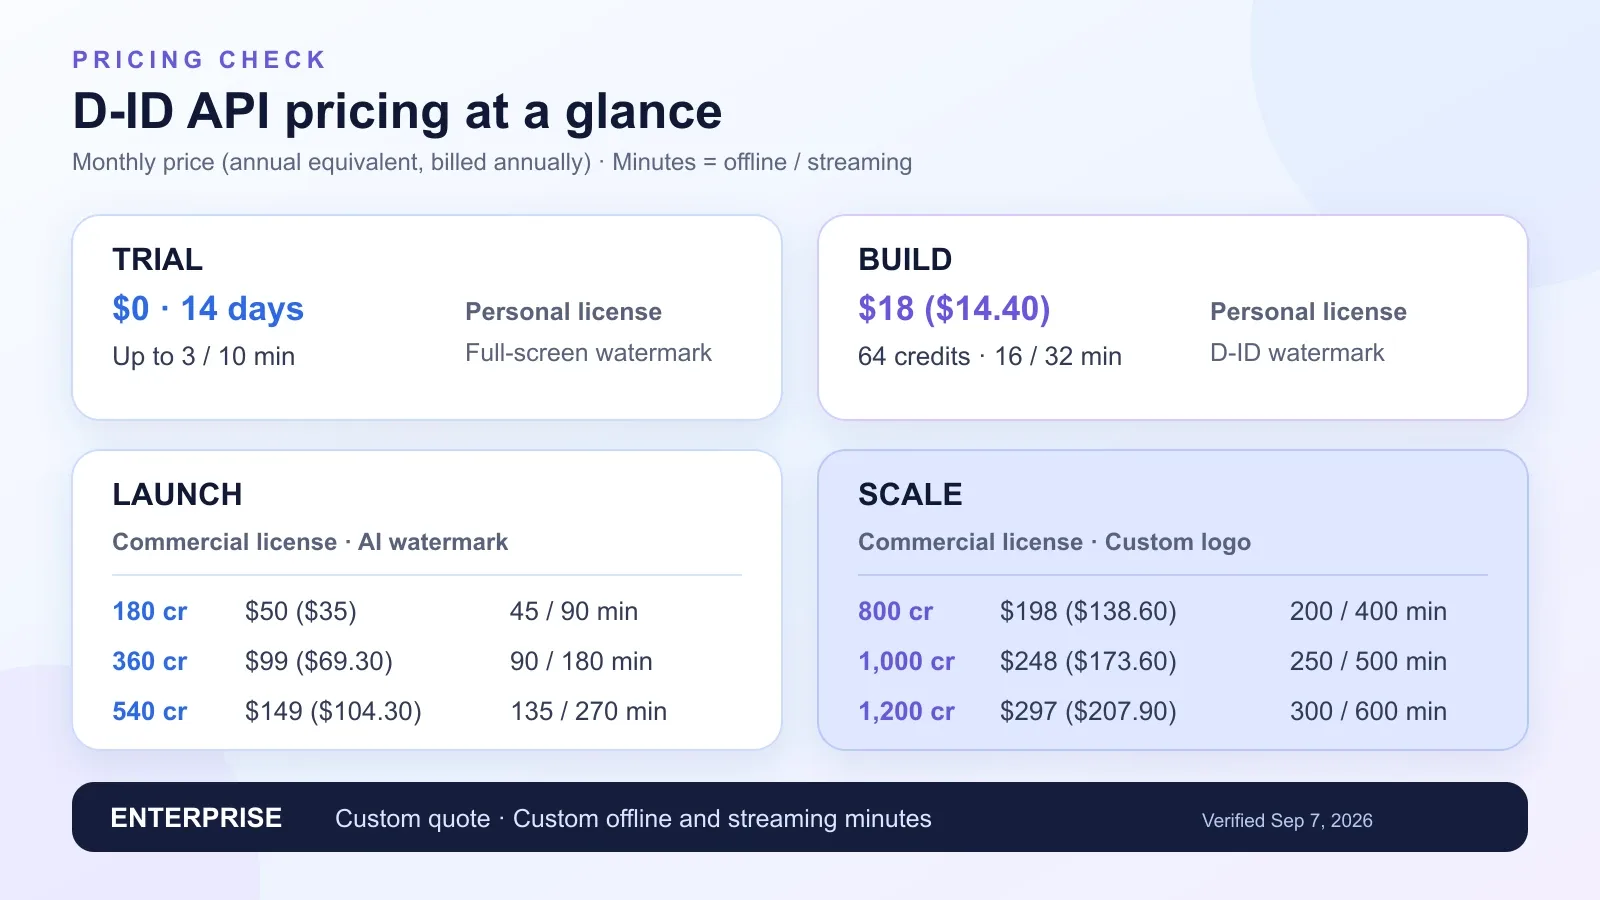
Task: Click the '300 / 600 min' value
Action: [x=1368, y=712]
